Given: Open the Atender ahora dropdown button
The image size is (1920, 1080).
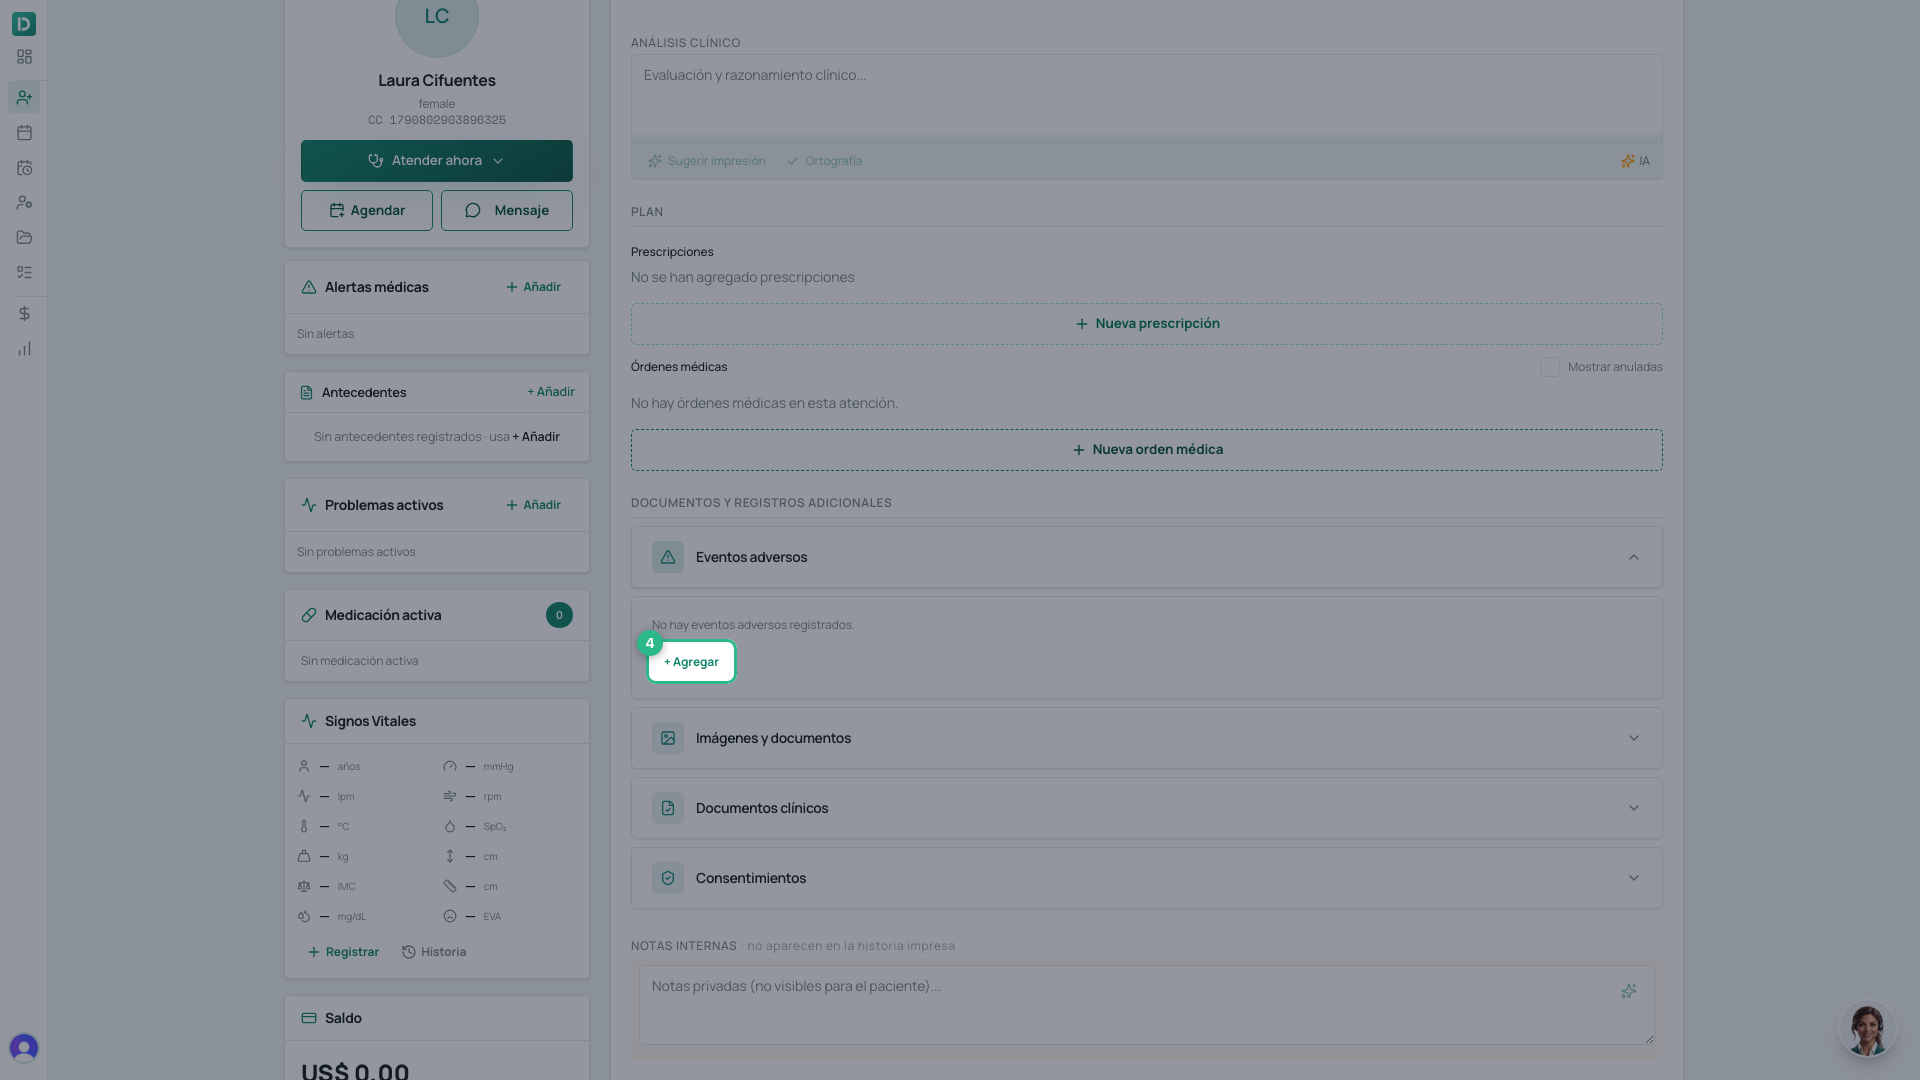Looking at the screenshot, I should 437,161.
